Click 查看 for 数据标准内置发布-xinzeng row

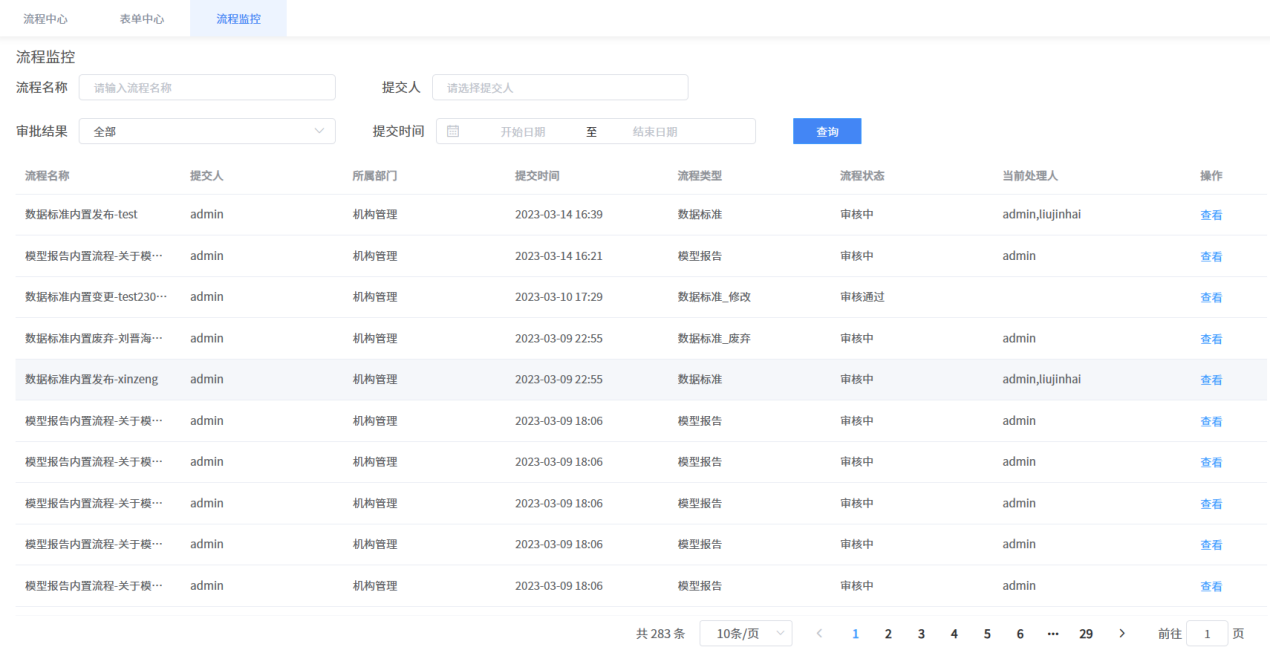point(1211,380)
